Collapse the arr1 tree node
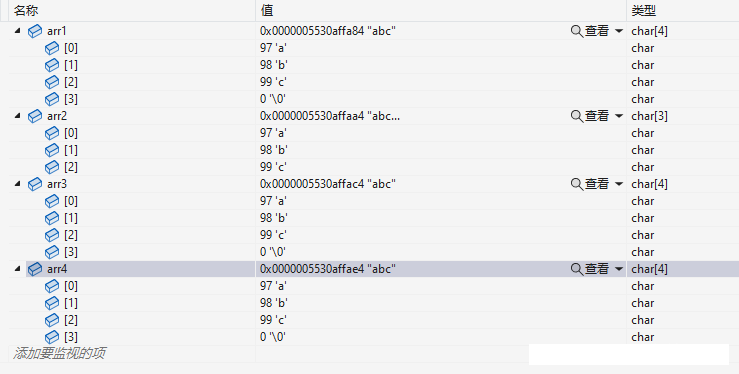 (x=17, y=31)
